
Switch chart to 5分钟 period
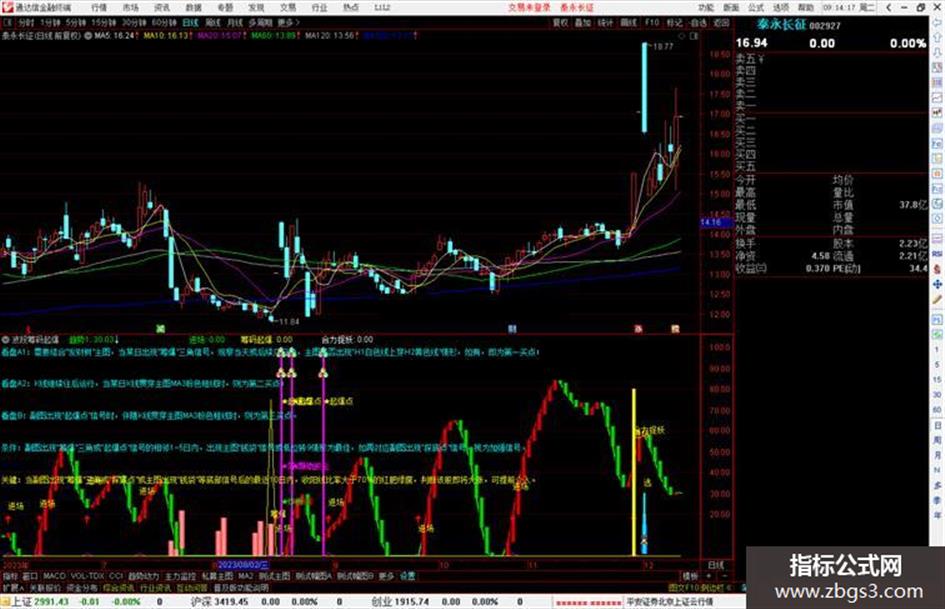coord(75,23)
